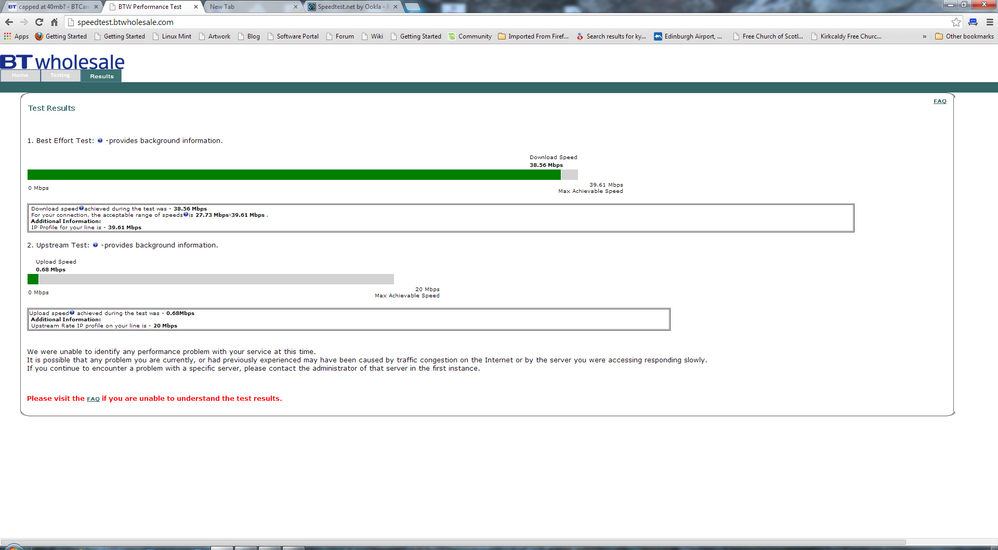The width and height of the screenshot is (998, 550).
Task: Open the Software Portal bookmark
Action: point(293,36)
